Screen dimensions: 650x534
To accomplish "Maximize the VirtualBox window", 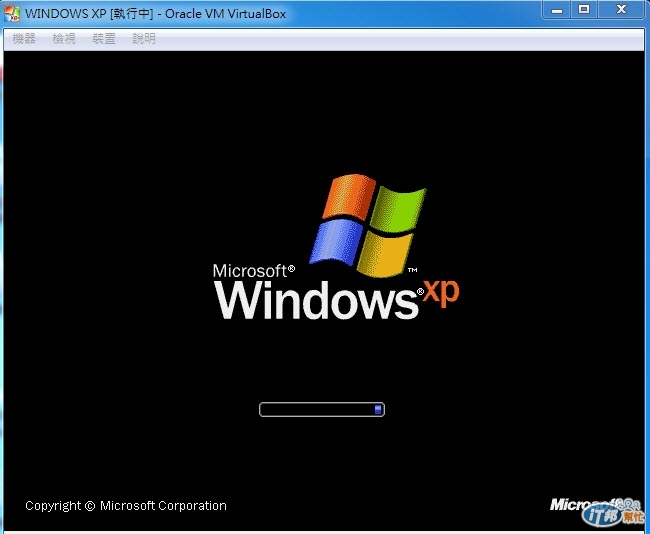I will pyautogui.click(x=584, y=10).
